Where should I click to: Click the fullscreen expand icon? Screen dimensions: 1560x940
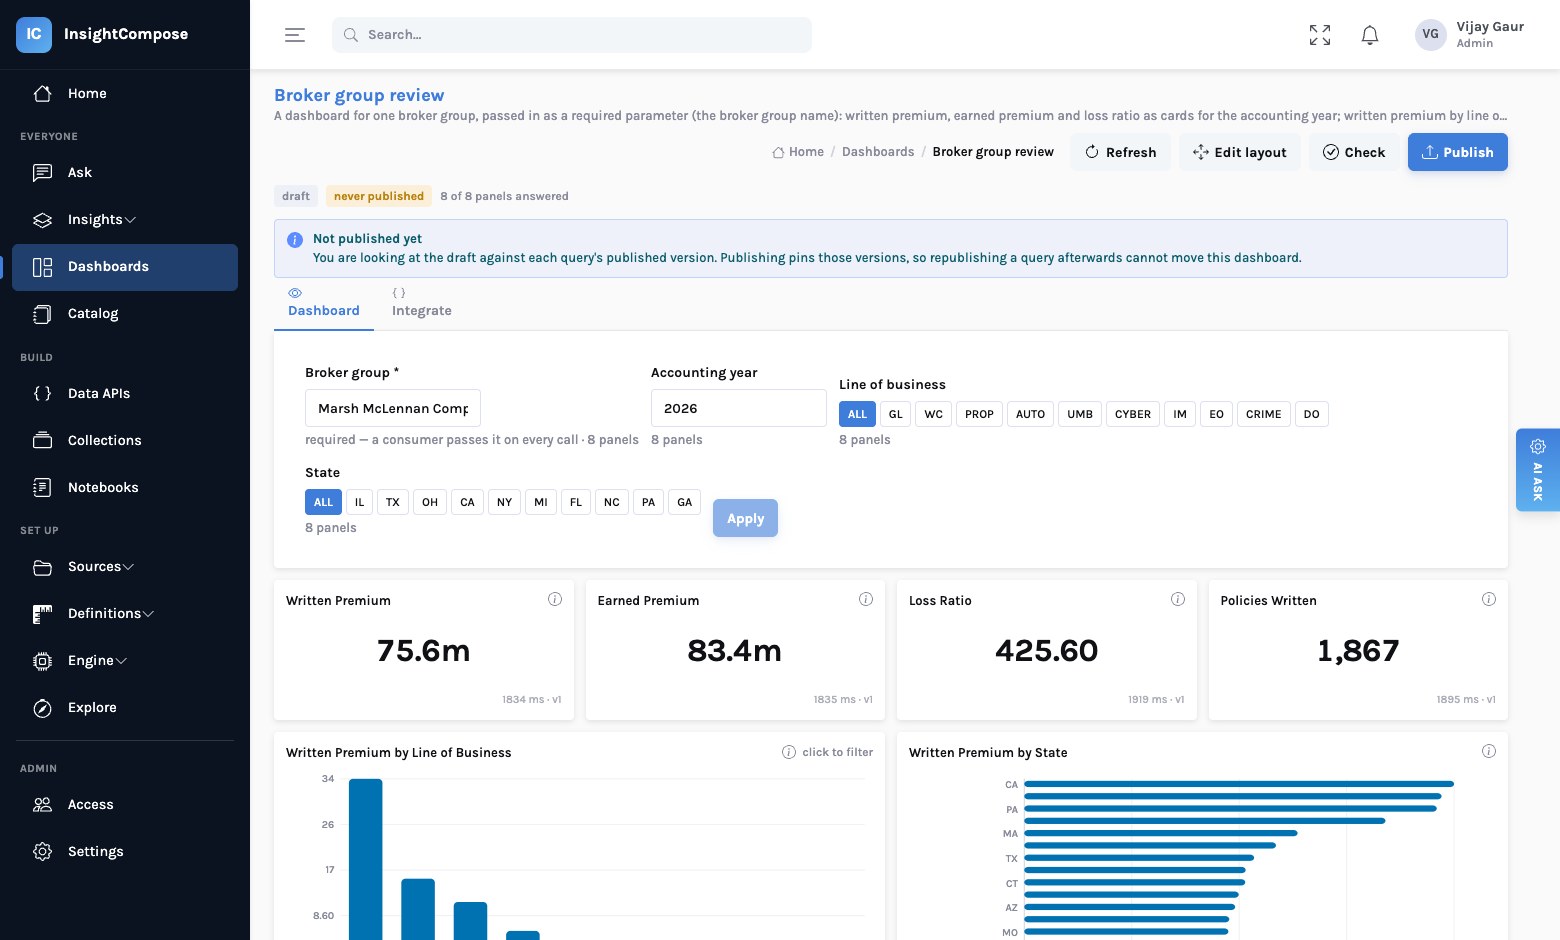tap(1320, 35)
